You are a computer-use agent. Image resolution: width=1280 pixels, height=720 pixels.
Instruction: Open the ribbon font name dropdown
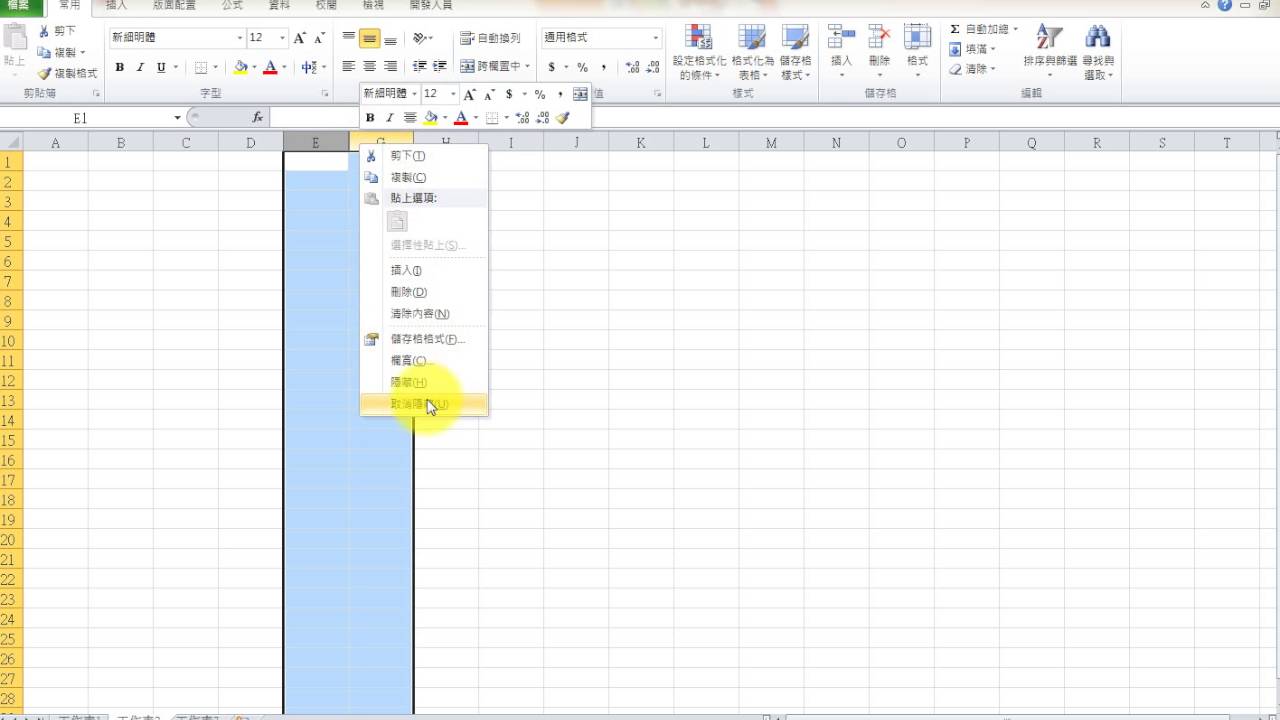pyautogui.click(x=240, y=38)
